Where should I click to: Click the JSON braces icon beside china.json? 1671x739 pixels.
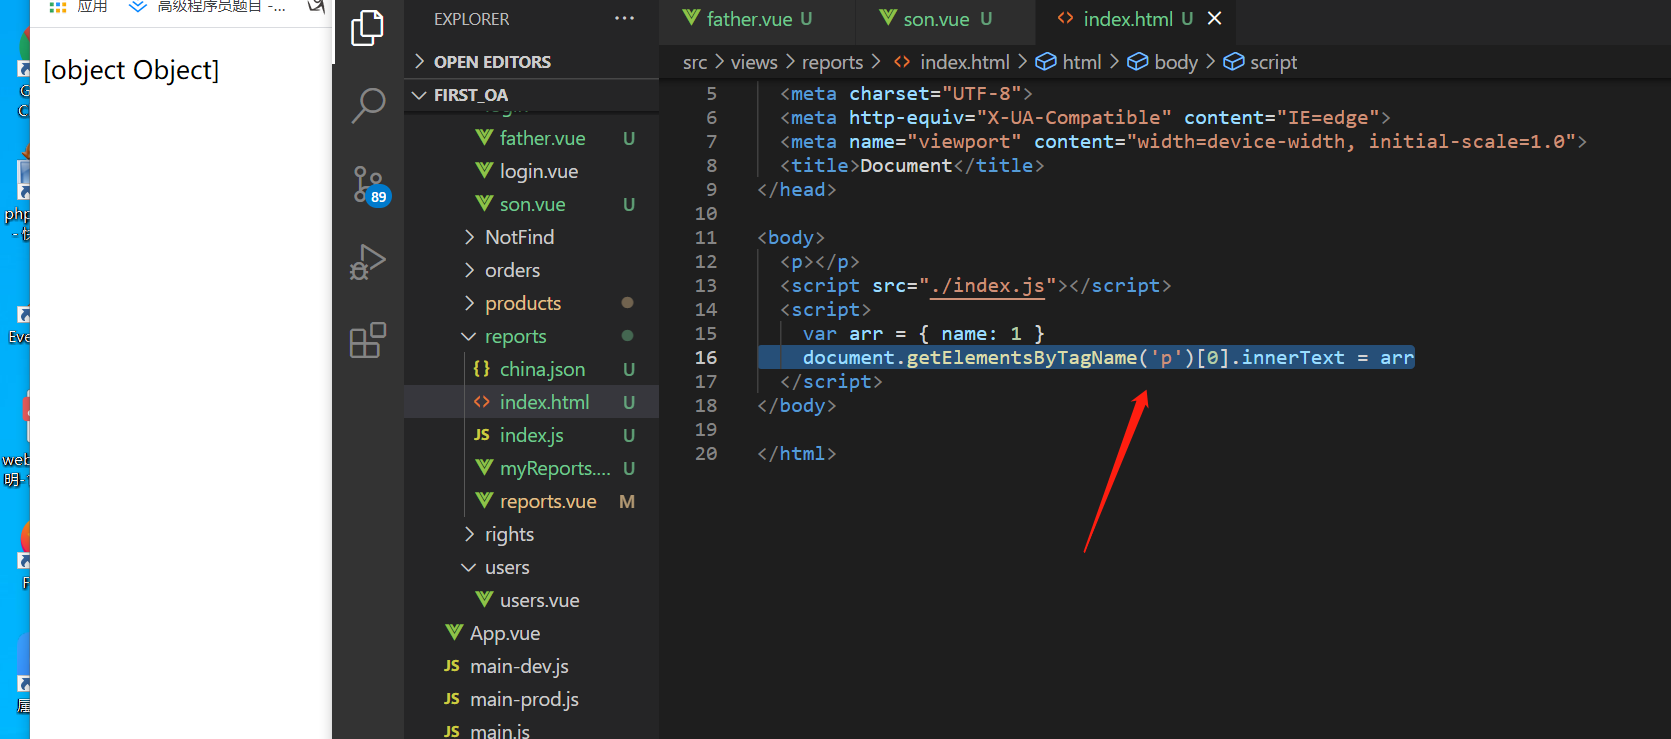(482, 369)
